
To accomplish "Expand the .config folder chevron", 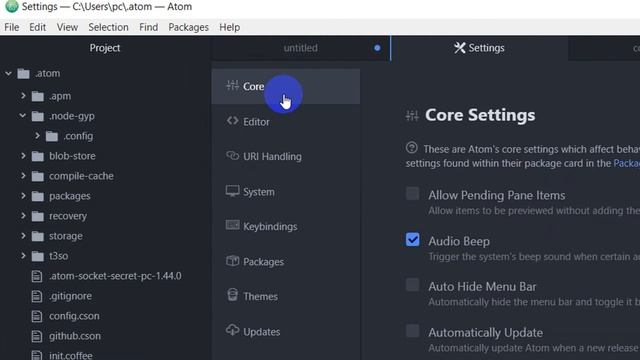I will pos(37,136).
